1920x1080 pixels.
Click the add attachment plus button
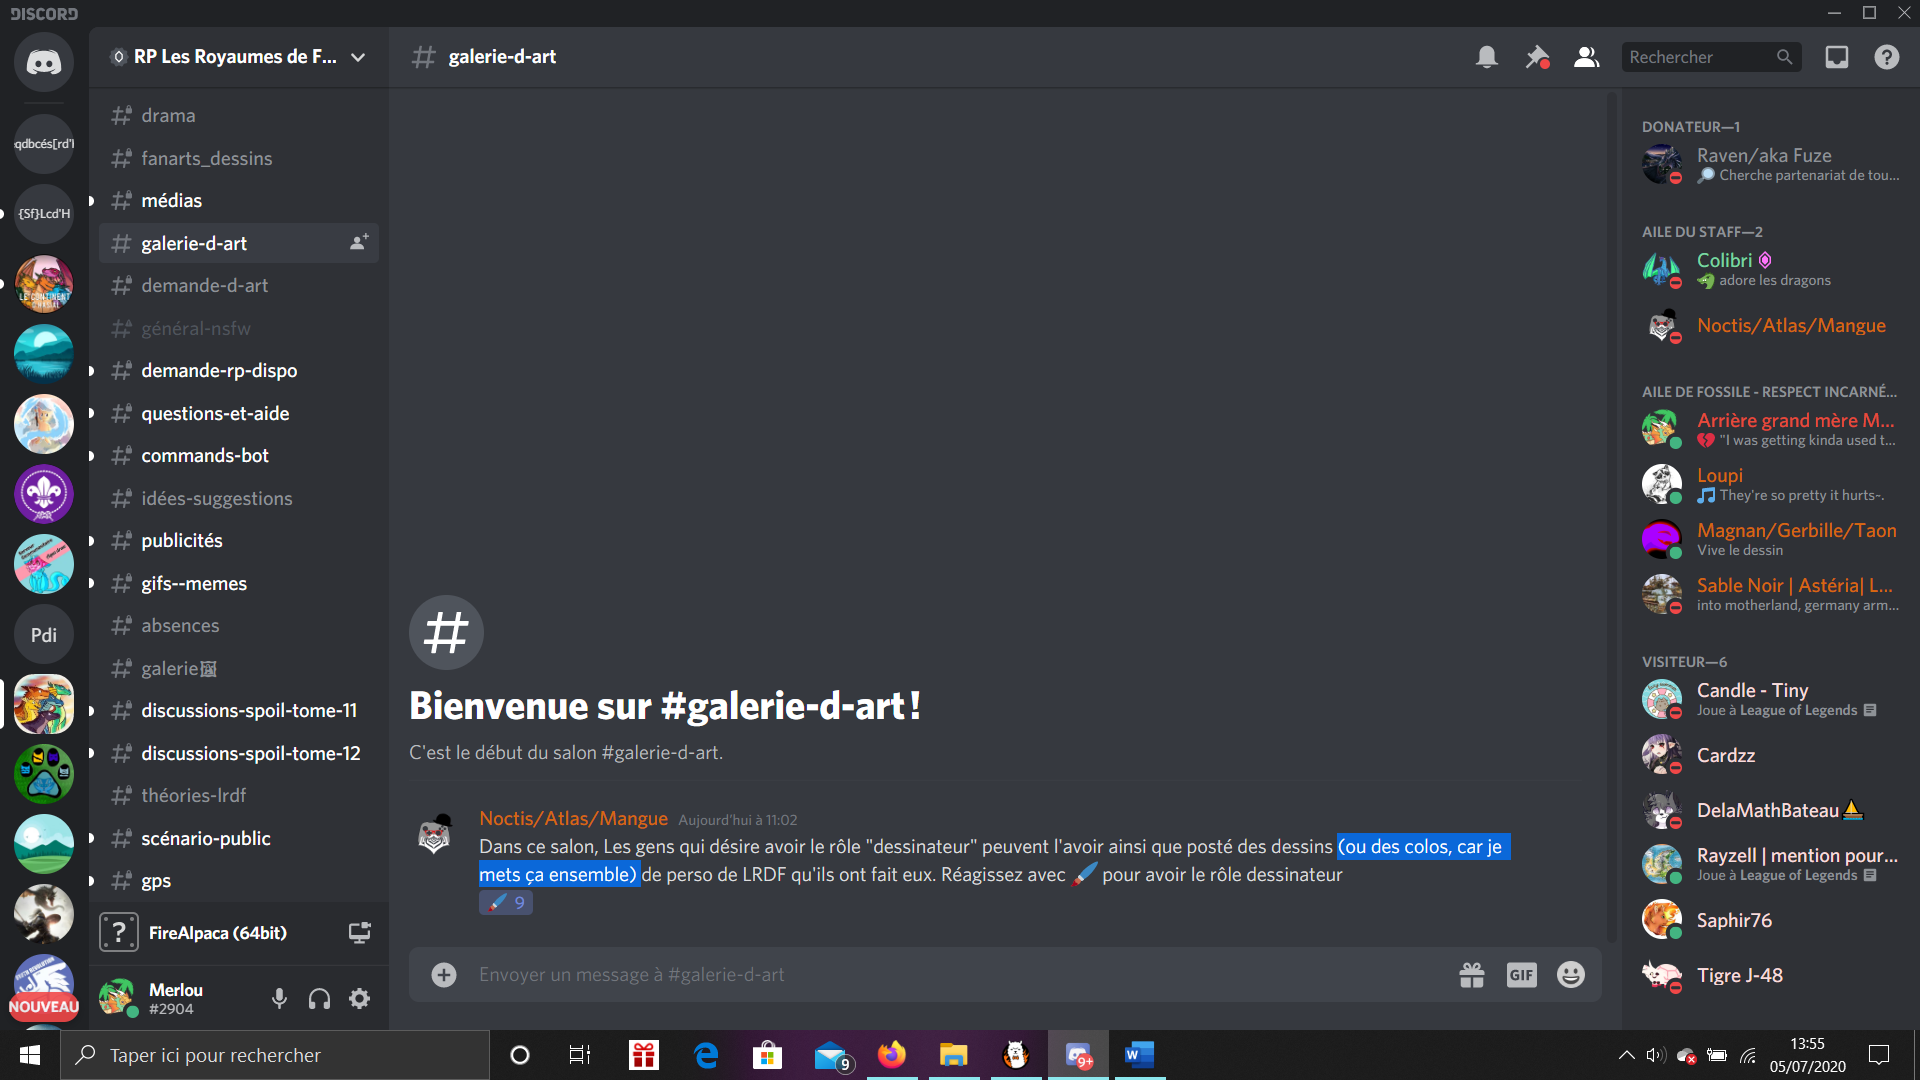[444, 975]
